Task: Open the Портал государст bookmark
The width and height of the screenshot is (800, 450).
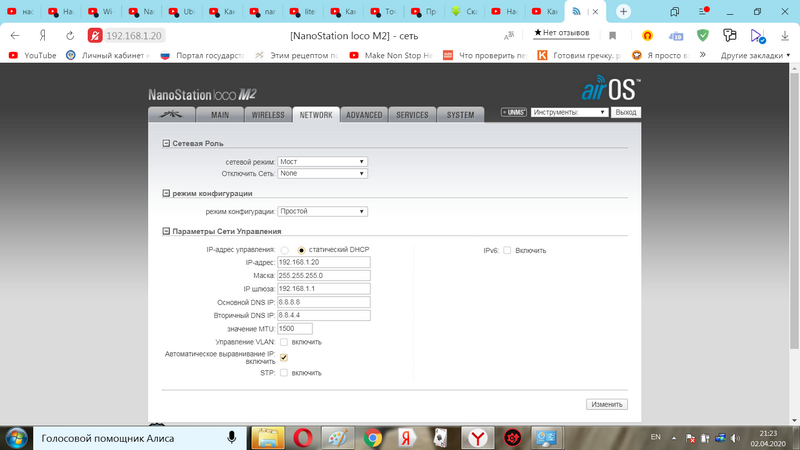Action: coord(203,55)
